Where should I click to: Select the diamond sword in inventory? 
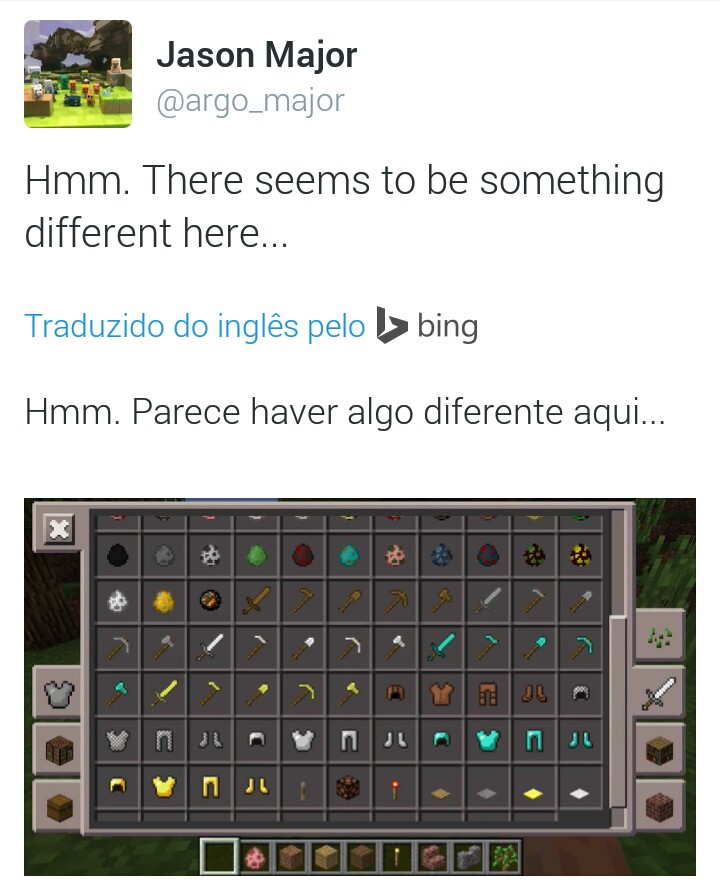(x=441, y=647)
